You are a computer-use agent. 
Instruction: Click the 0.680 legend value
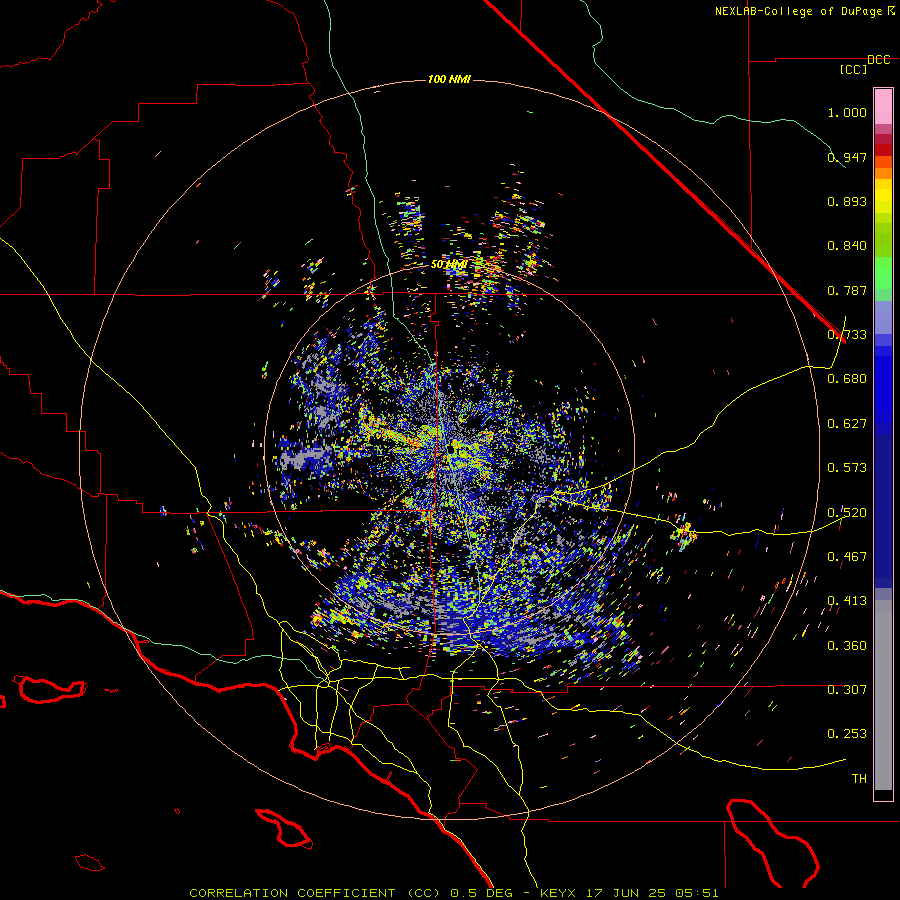point(847,379)
